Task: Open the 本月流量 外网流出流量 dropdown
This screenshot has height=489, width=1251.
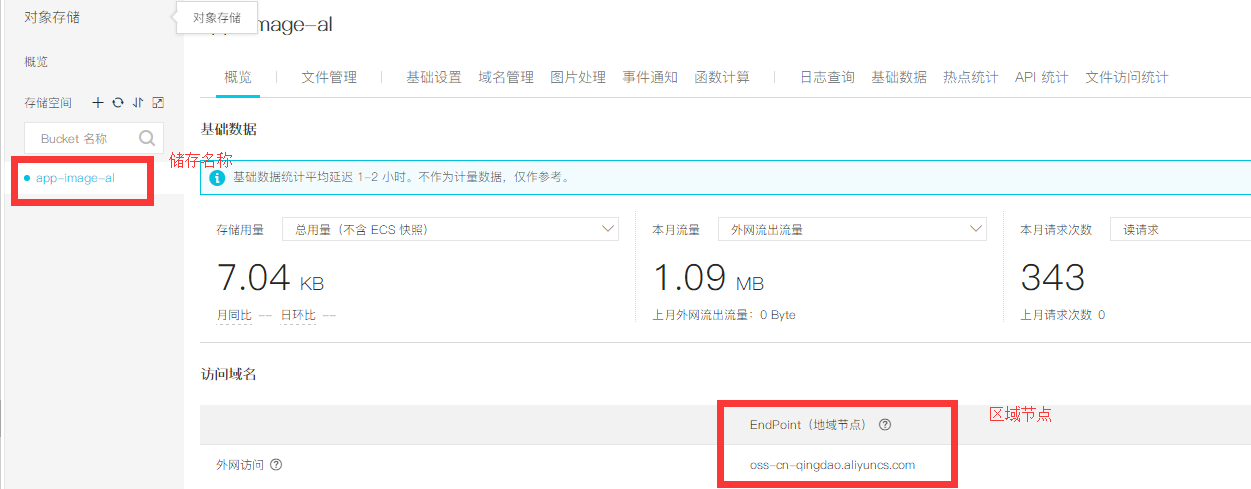Action: (853, 229)
